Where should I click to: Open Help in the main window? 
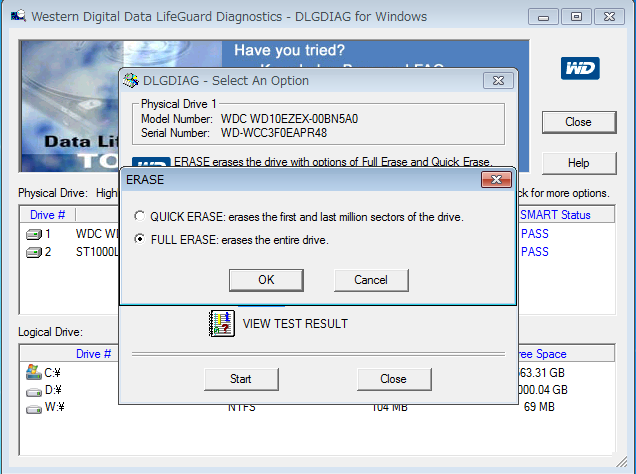tap(579, 163)
